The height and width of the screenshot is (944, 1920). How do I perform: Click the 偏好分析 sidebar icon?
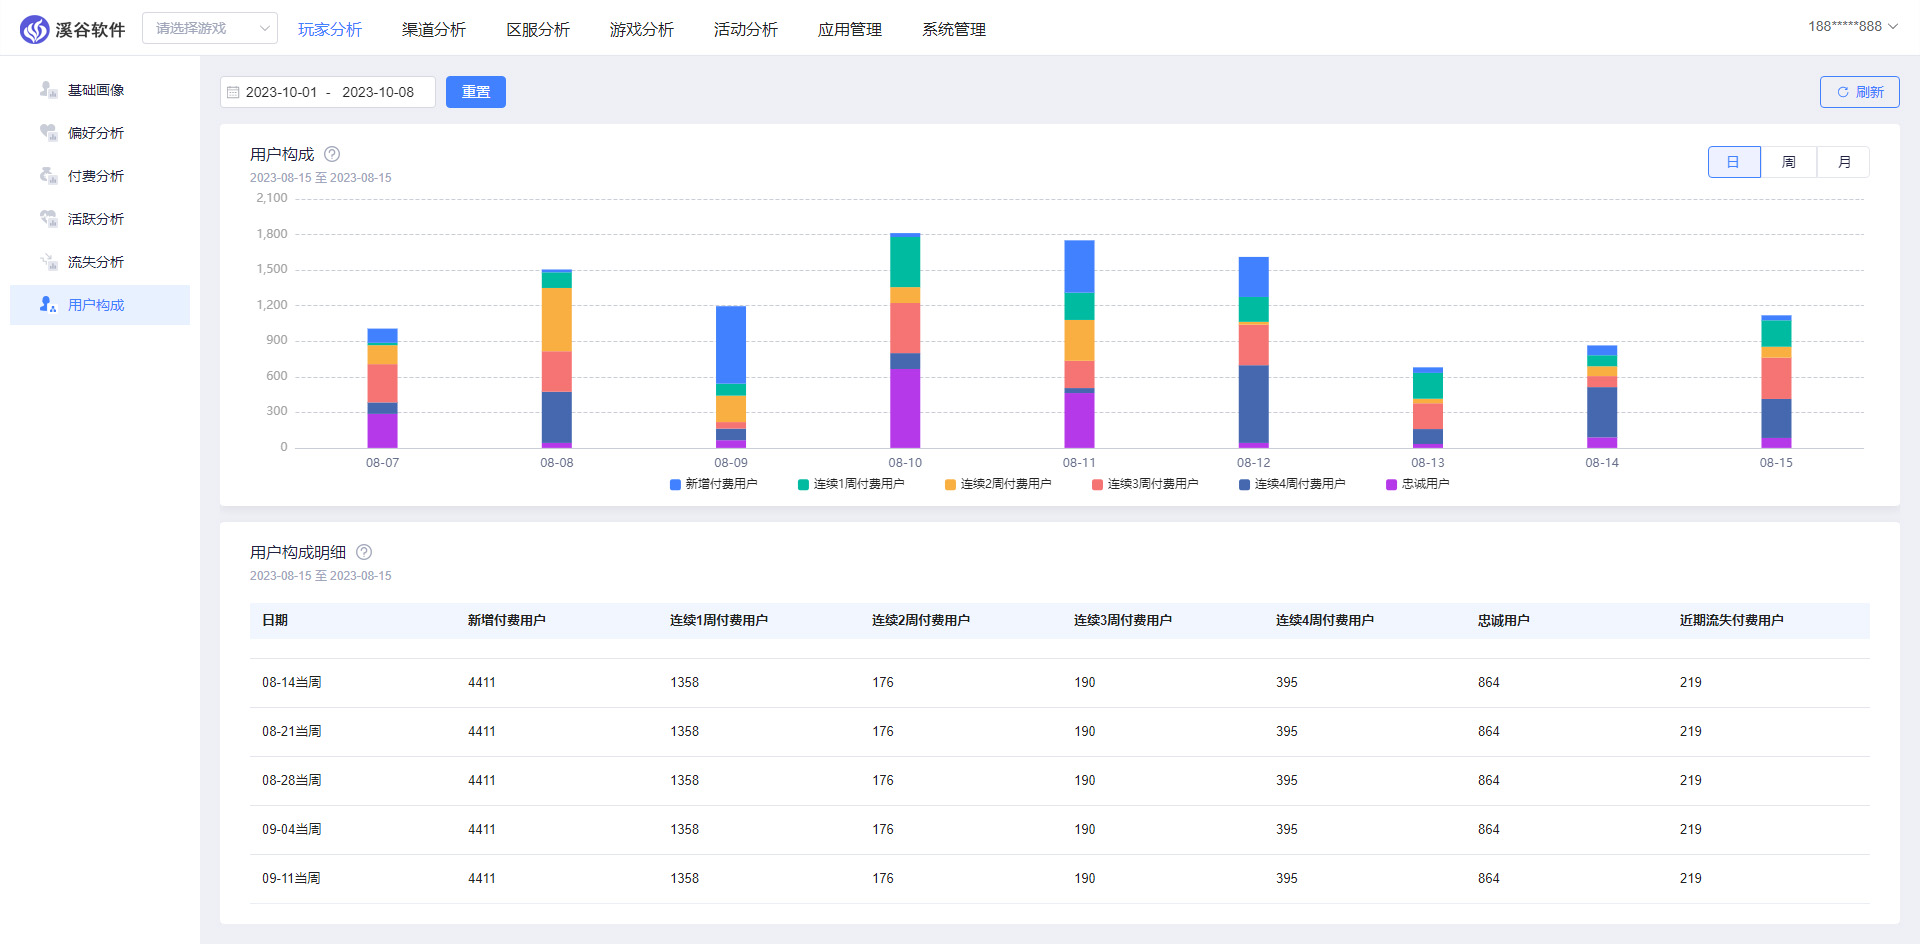[x=48, y=133]
